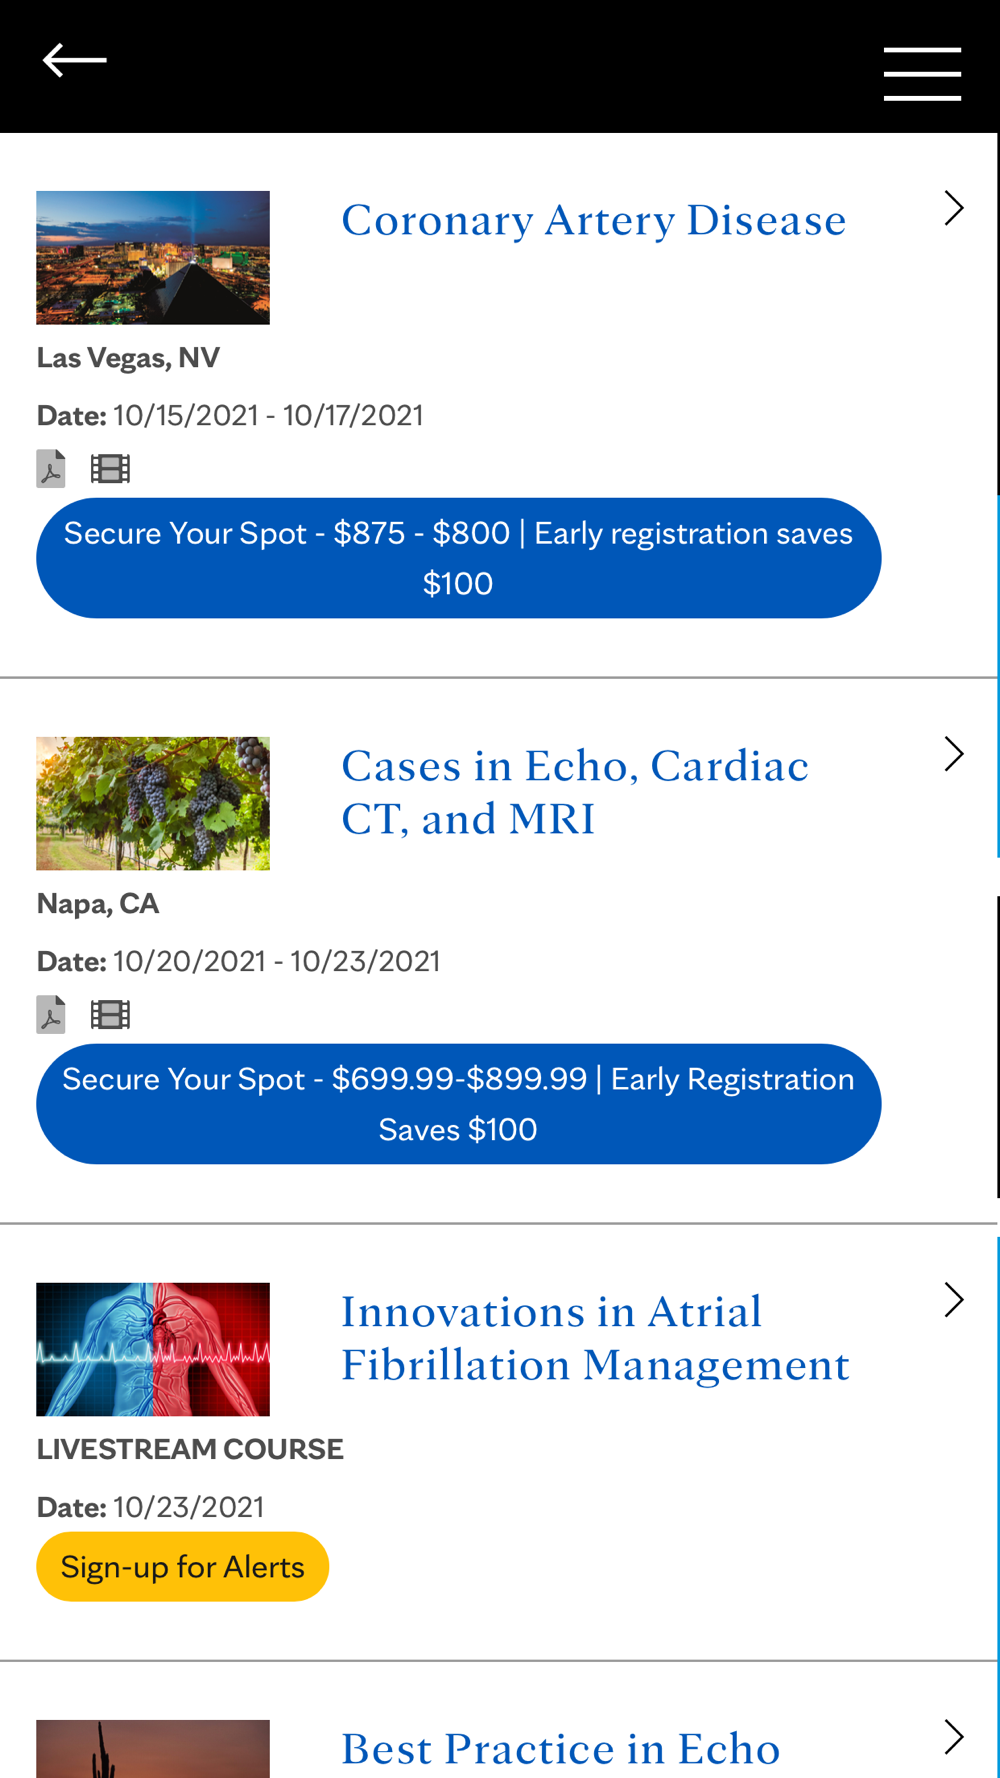Tap the Napa vineyard grapes thumbnail
The height and width of the screenshot is (1778, 1000).
point(153,804)
